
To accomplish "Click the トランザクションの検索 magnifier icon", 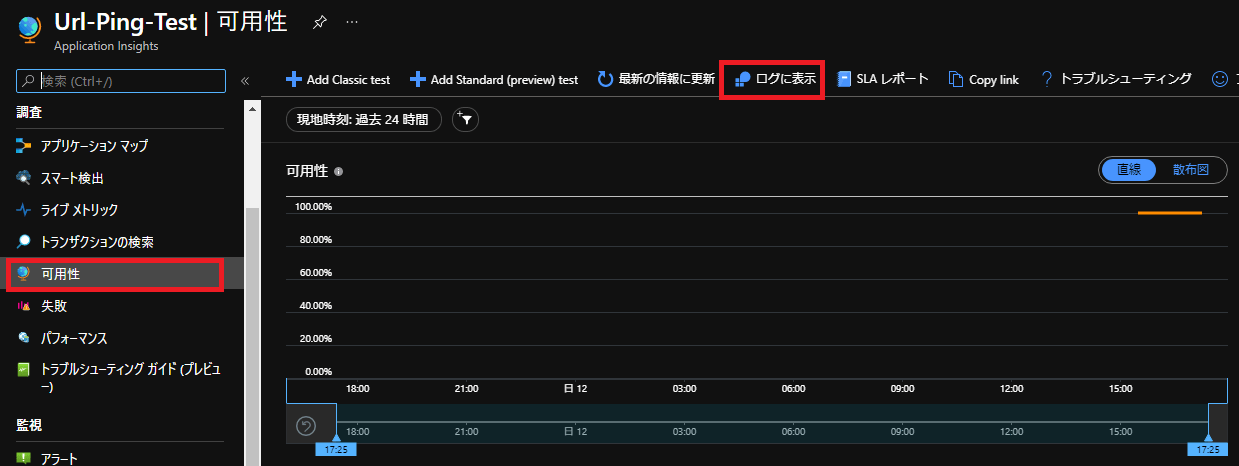I will 24,242.
